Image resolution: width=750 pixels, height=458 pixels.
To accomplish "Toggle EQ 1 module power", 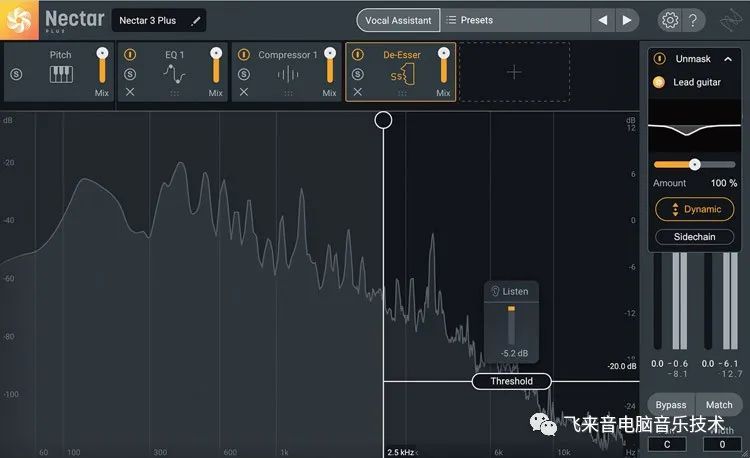I will (130, 55).
